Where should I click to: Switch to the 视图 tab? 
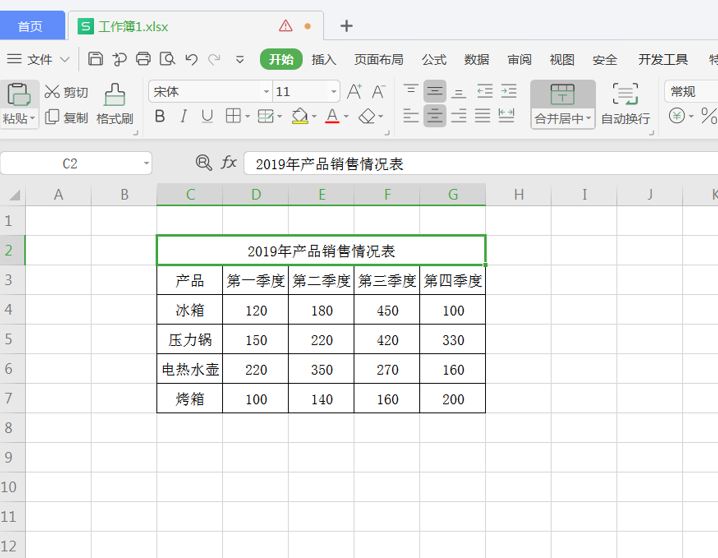tap(562, 60)
